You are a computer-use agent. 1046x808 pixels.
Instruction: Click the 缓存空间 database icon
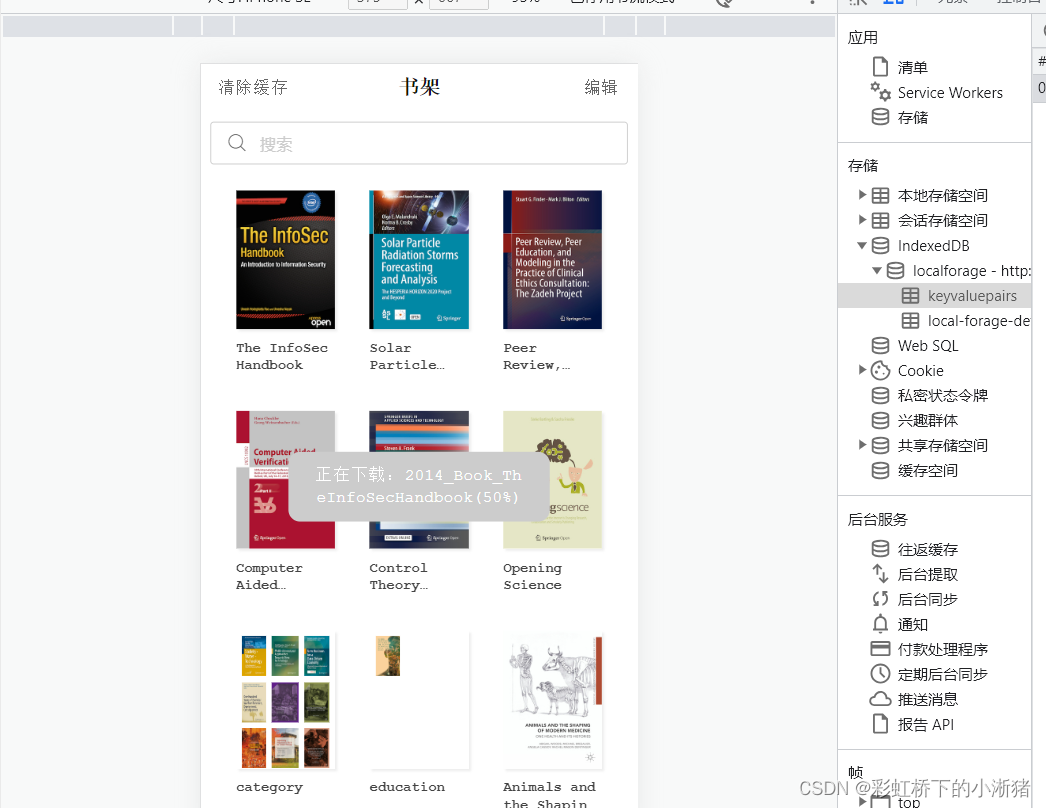click(x=880, y=470)
